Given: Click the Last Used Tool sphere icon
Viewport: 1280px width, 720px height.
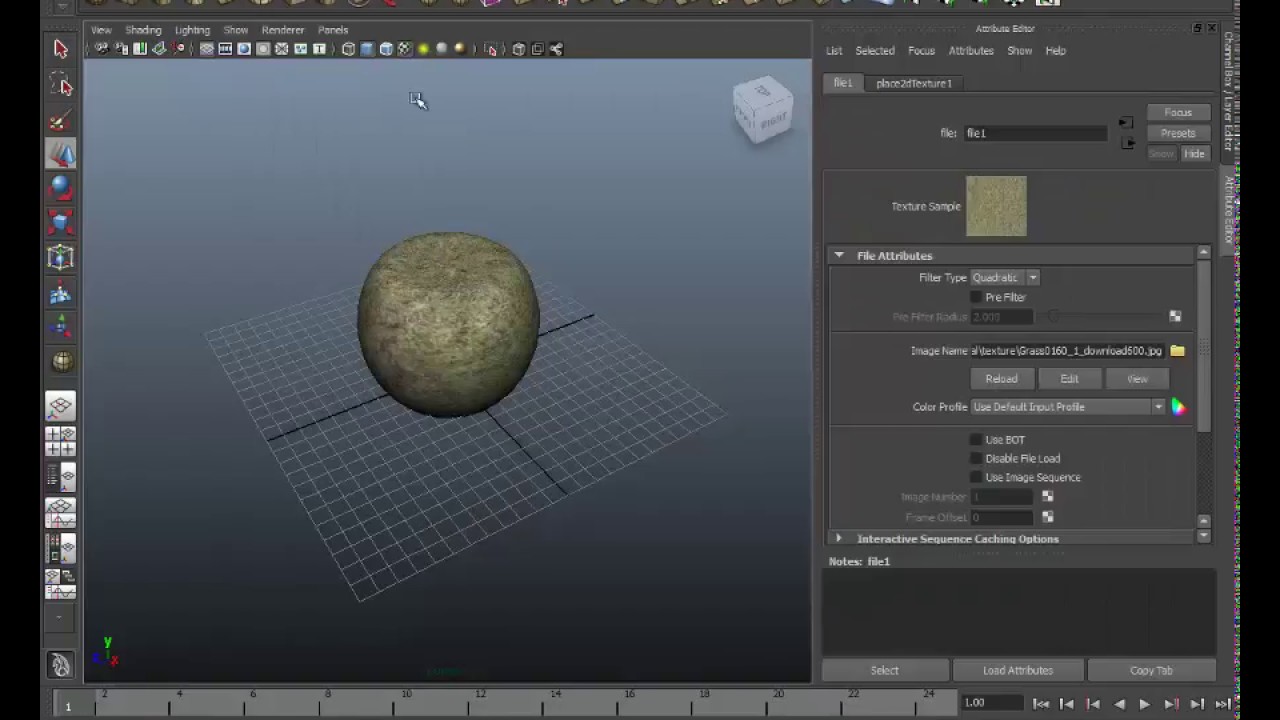Looking at the screenshot, I should tap(60, 361).
